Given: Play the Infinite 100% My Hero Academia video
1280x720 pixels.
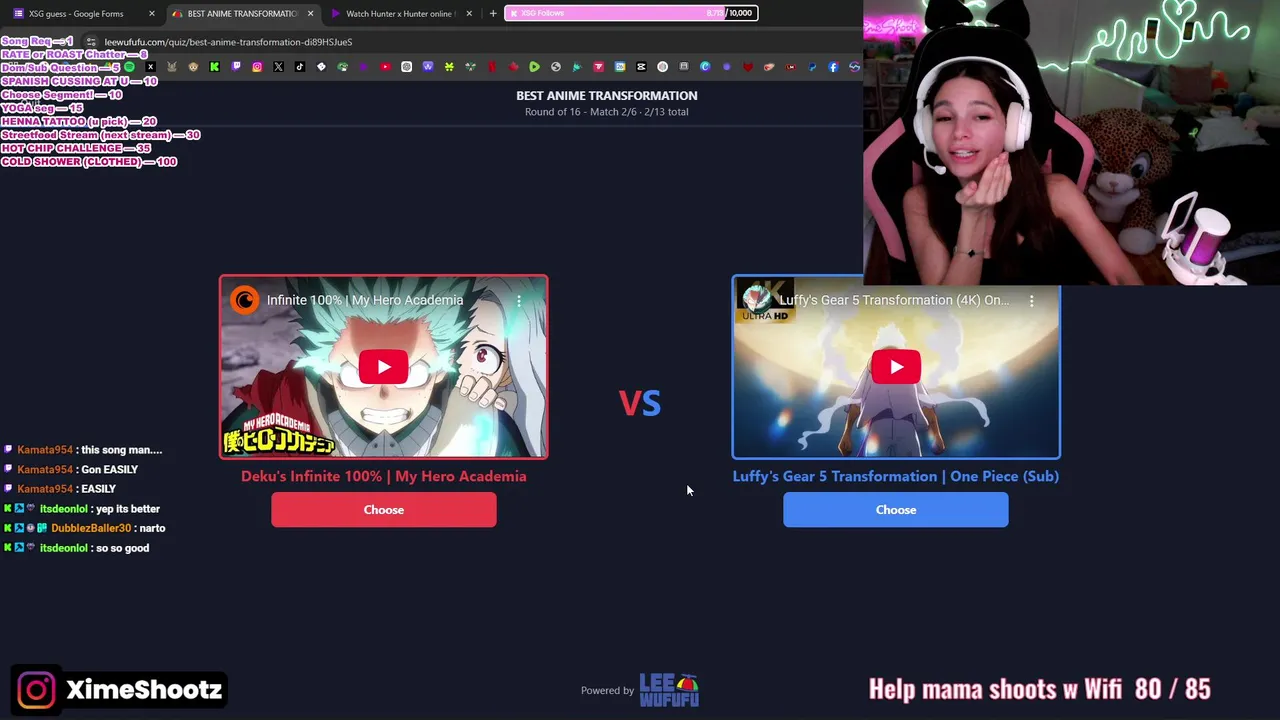Looking at the screenshot, I should [x=384, y=367].
